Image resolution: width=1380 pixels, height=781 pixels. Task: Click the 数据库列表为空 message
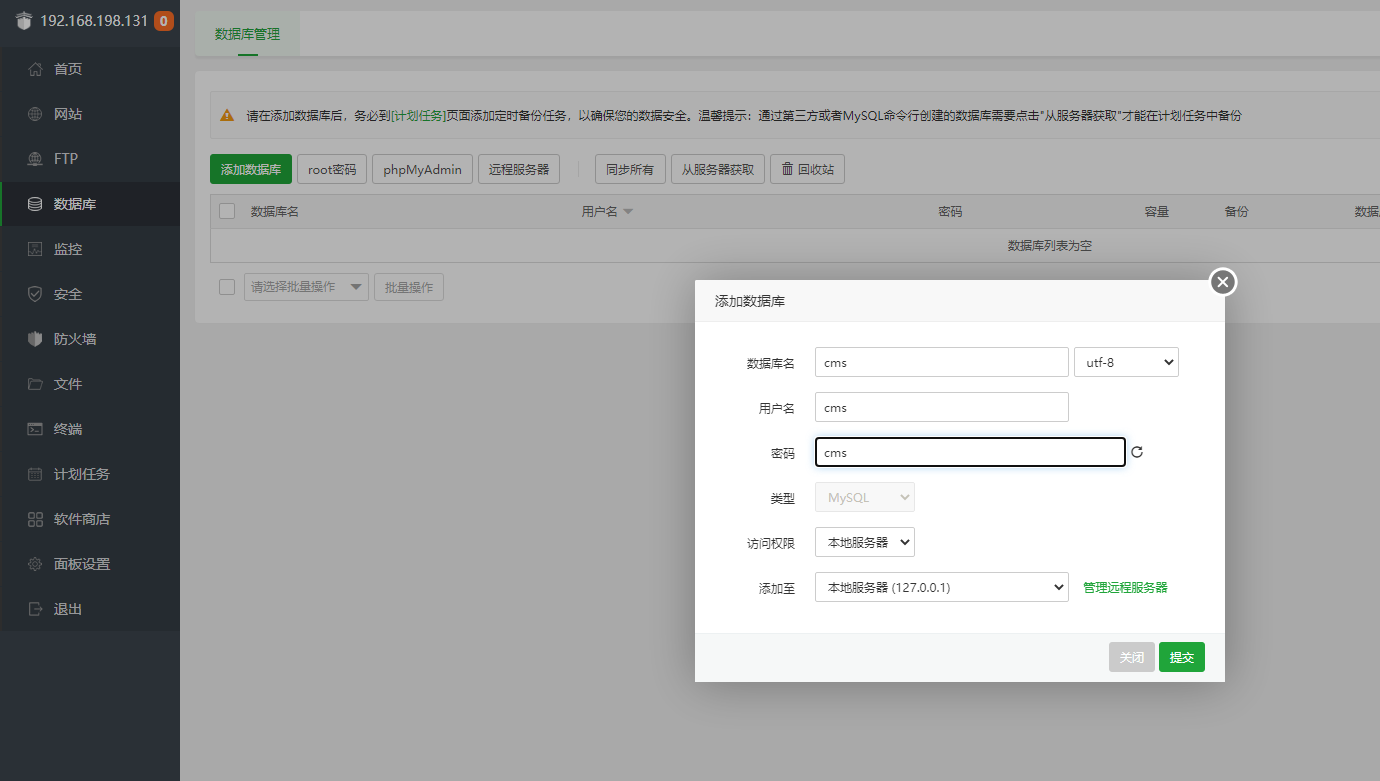pyautogui.click(x=1050, y=245)
